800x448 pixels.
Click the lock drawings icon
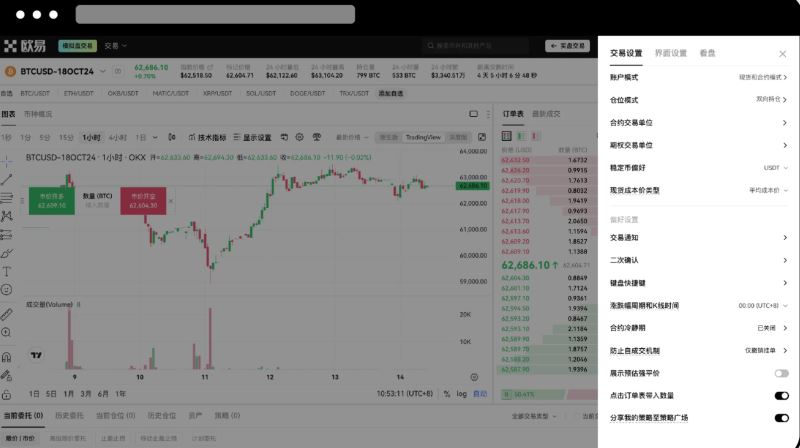7,394
